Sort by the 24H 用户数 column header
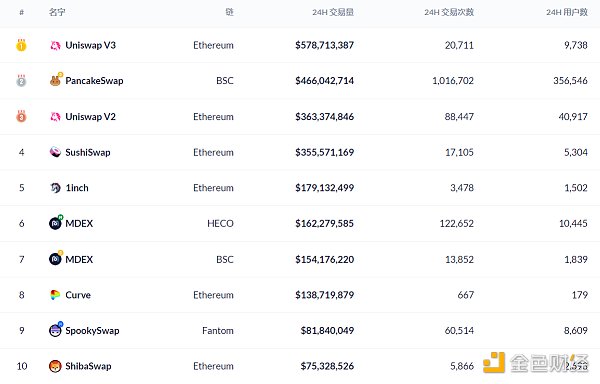The width and height of the screenshot is (600, 384). 567,12
